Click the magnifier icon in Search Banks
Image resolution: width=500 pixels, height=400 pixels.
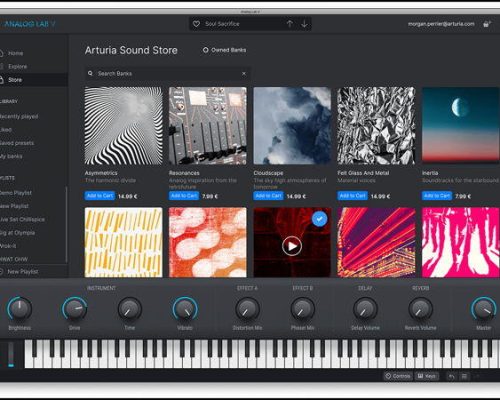tap(90, 73)
